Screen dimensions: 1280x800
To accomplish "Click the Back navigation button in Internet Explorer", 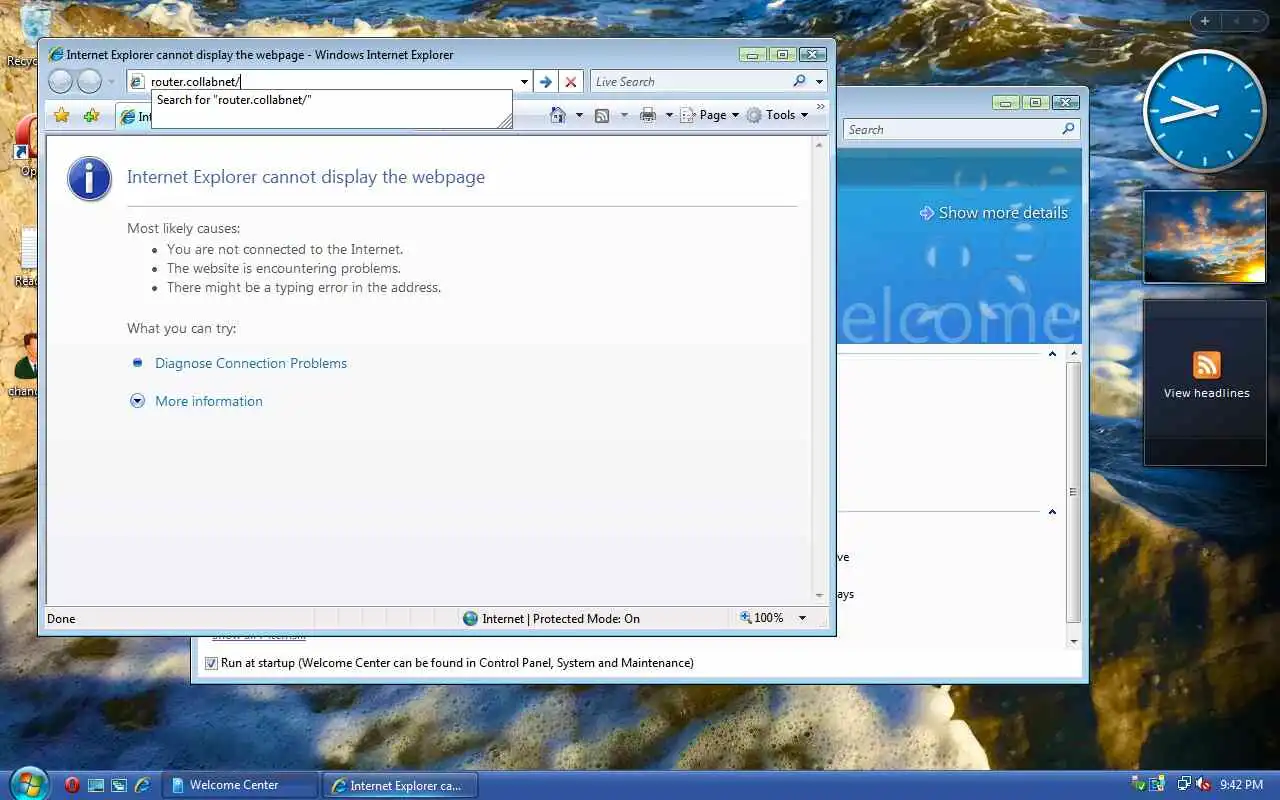I will (x=60, y=82).
